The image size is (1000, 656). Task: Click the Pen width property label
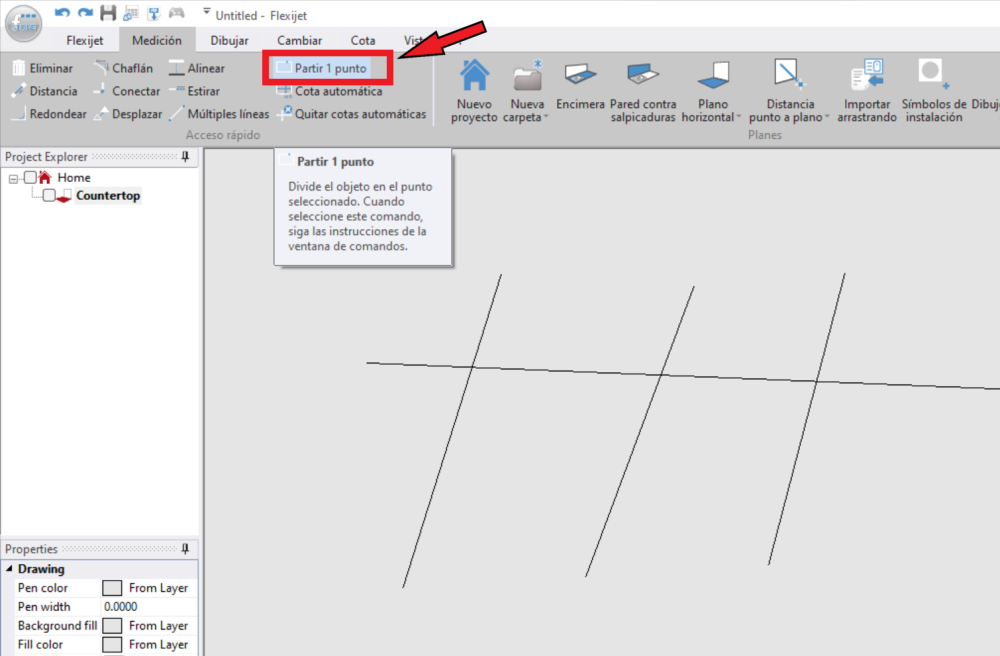(44, 607)
